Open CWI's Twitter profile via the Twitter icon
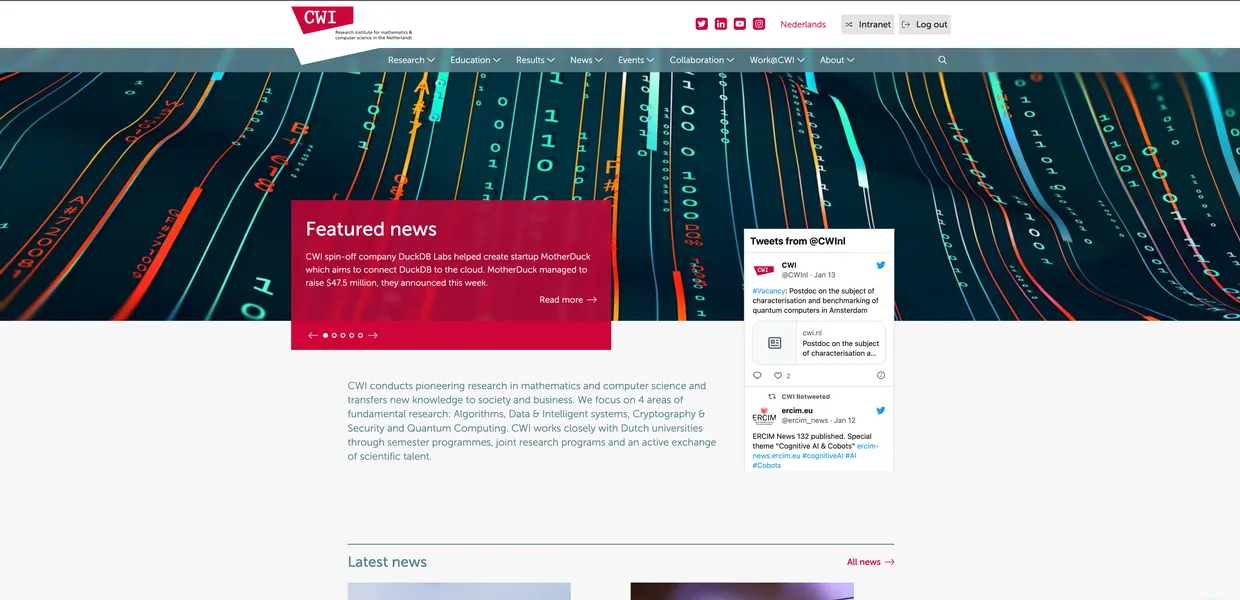 701,23
